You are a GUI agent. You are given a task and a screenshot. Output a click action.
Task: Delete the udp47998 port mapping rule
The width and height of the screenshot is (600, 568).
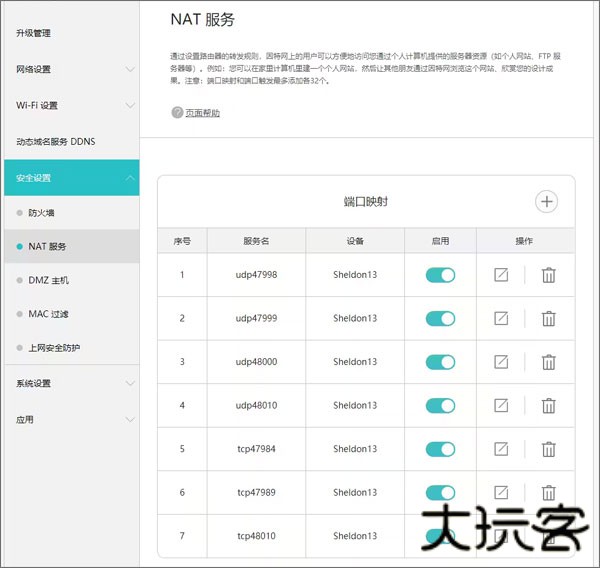pos(548,275)
